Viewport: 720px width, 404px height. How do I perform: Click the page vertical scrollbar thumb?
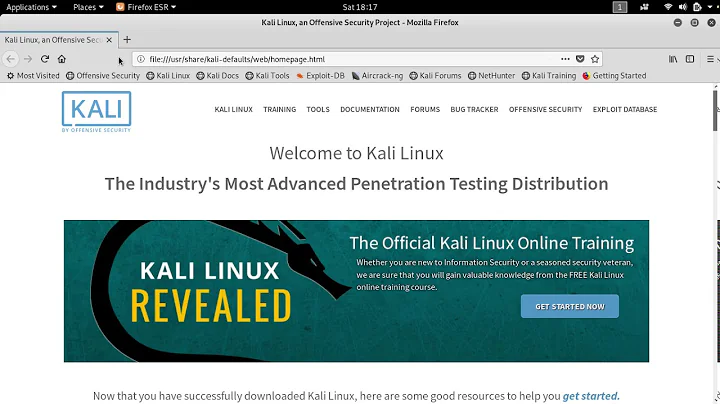(x=715, y=110)
